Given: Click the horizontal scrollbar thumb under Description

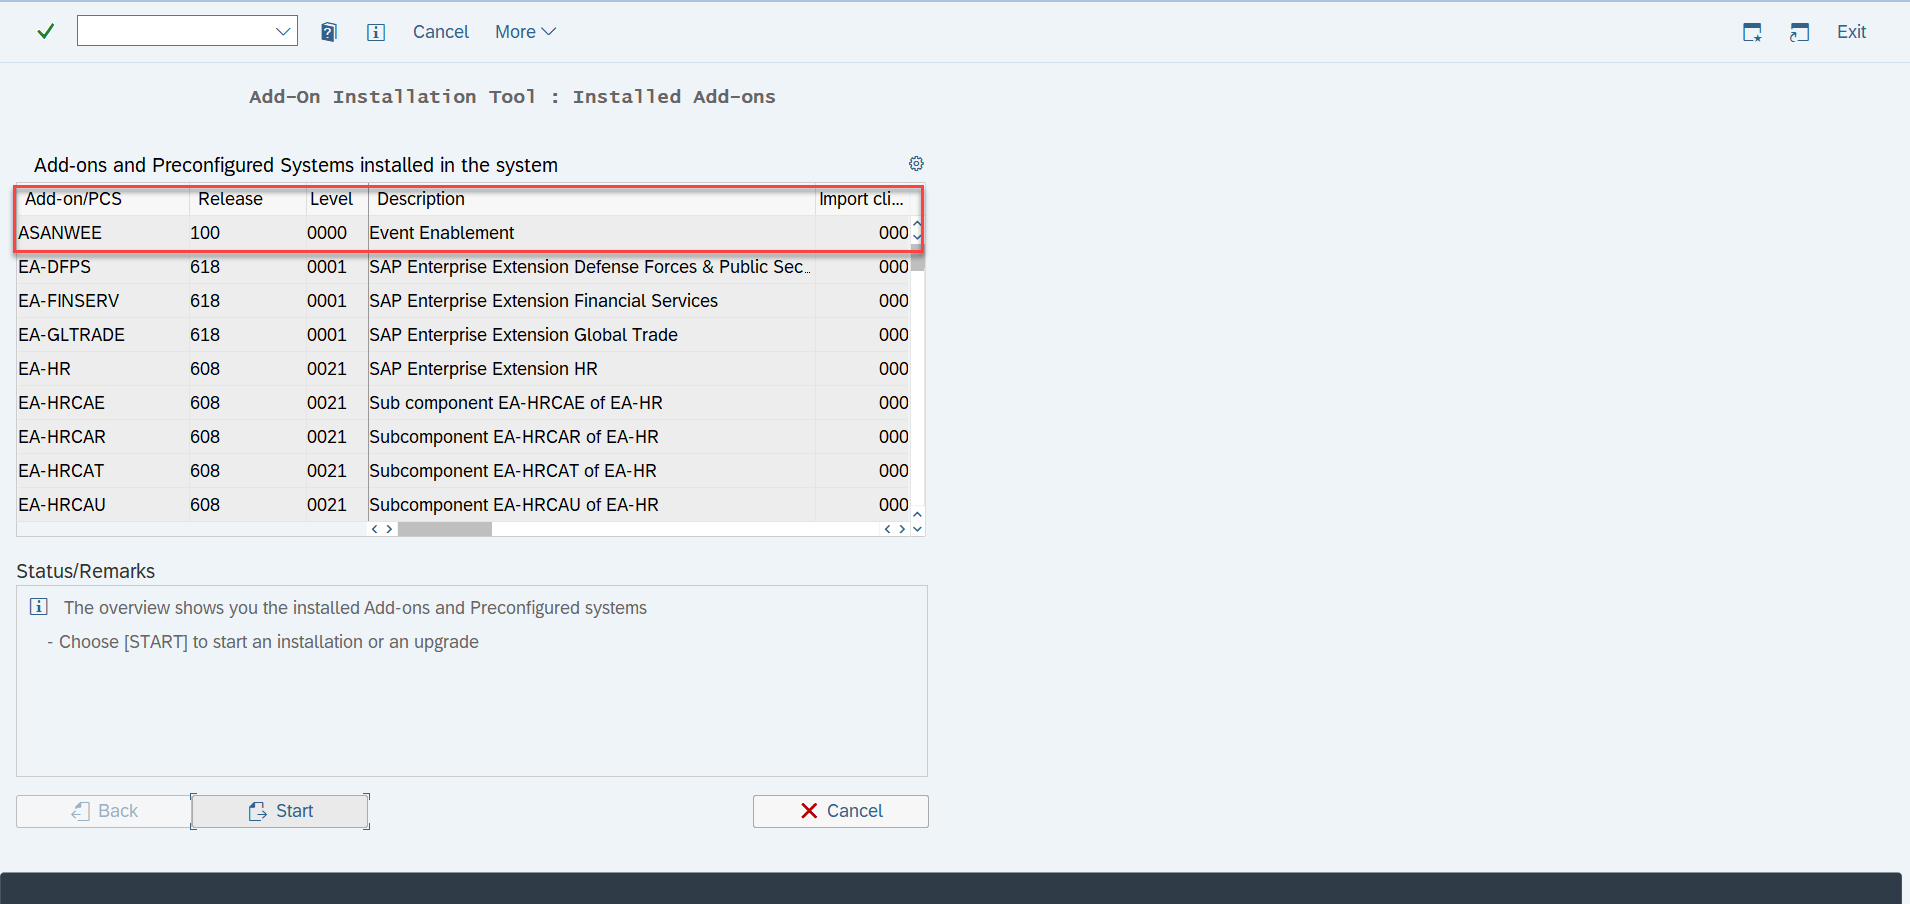Looking at the screenshot, I should pyautogui.click(x=445, y=529).
